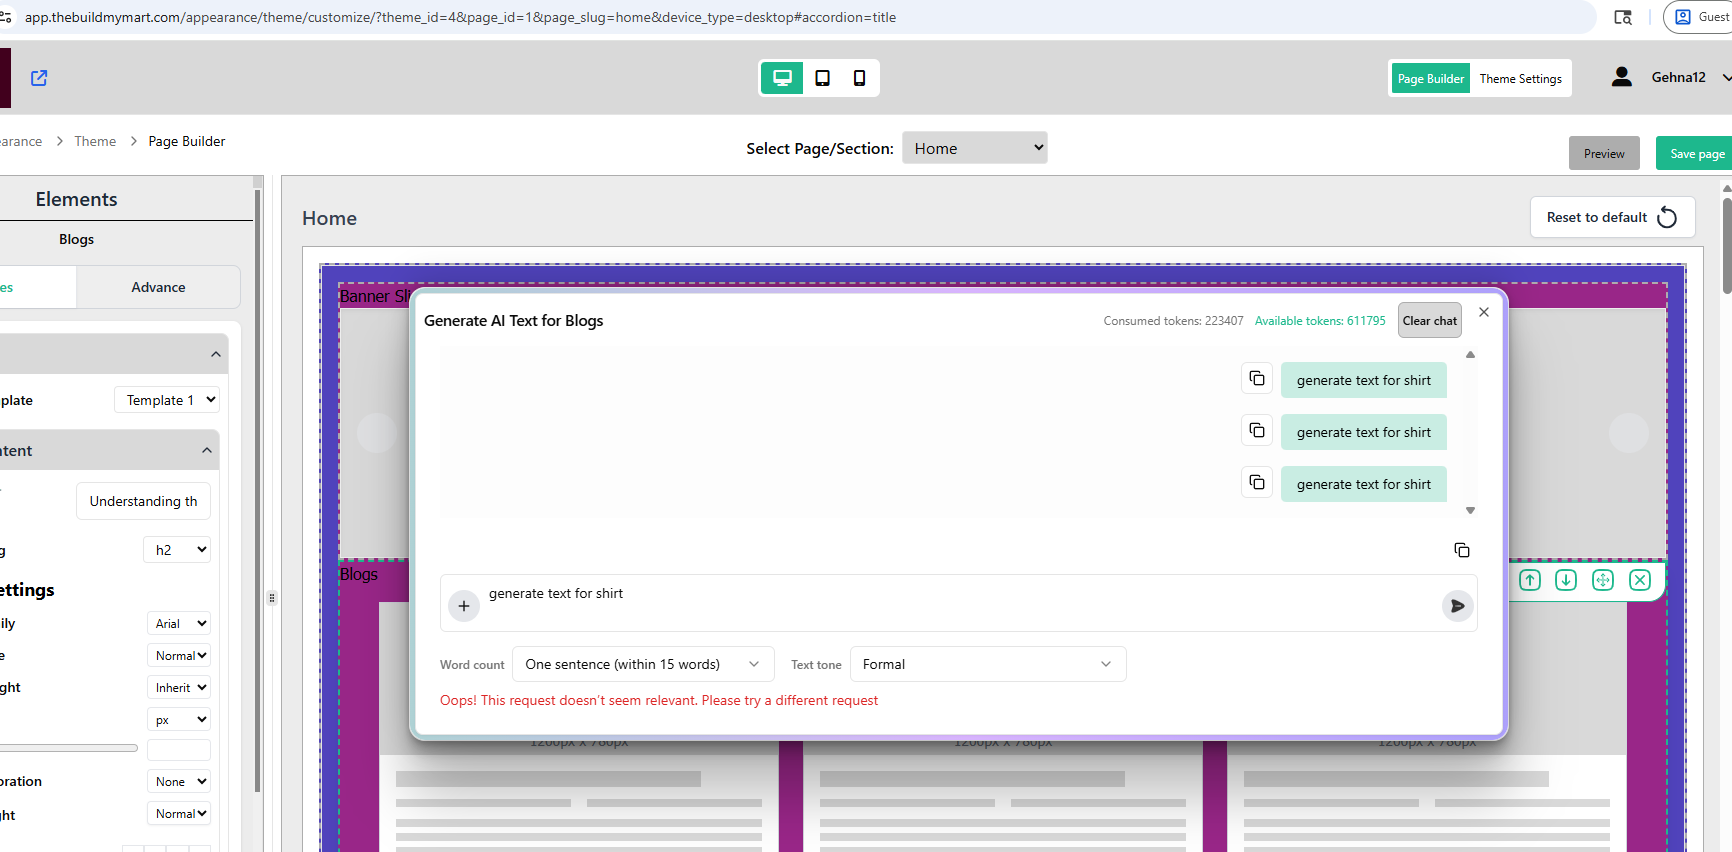Move Blogs section up
The width and height of the screenshot is (1732, 852).
(1530, 580)
